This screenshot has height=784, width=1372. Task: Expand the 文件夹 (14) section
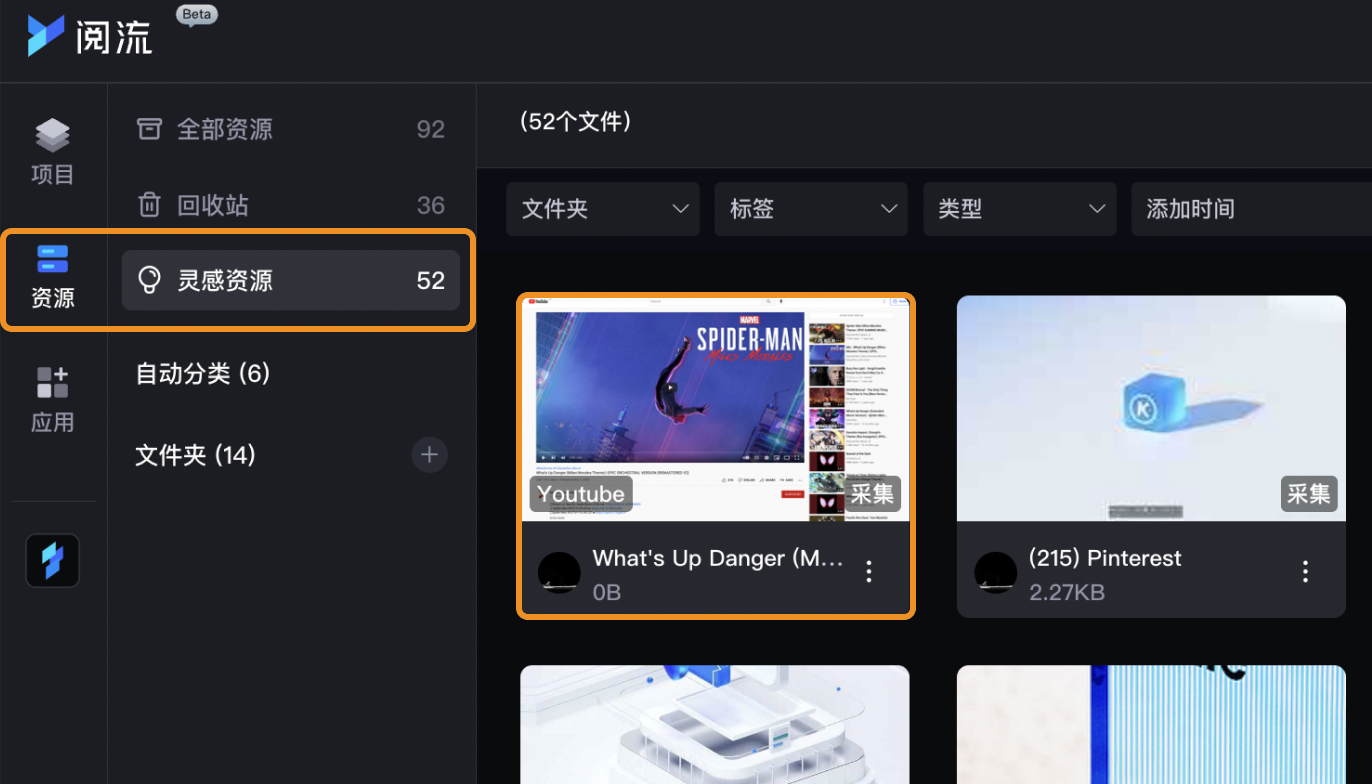[x=196, y=456]
